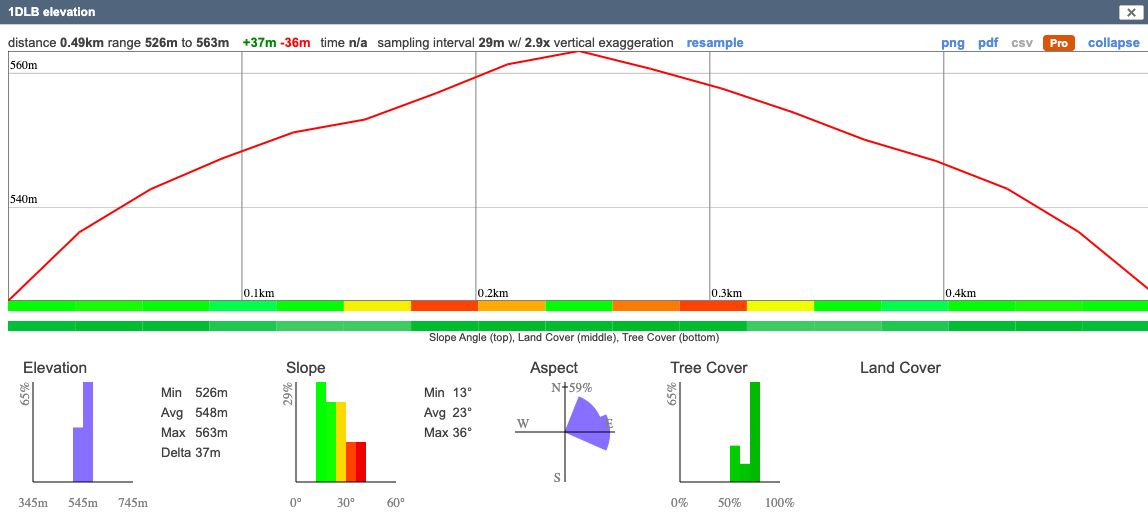Select the 0.3km distance marker label
Image resolution: width=1148 pixels, height=514 pixels.
pos(727,293)
